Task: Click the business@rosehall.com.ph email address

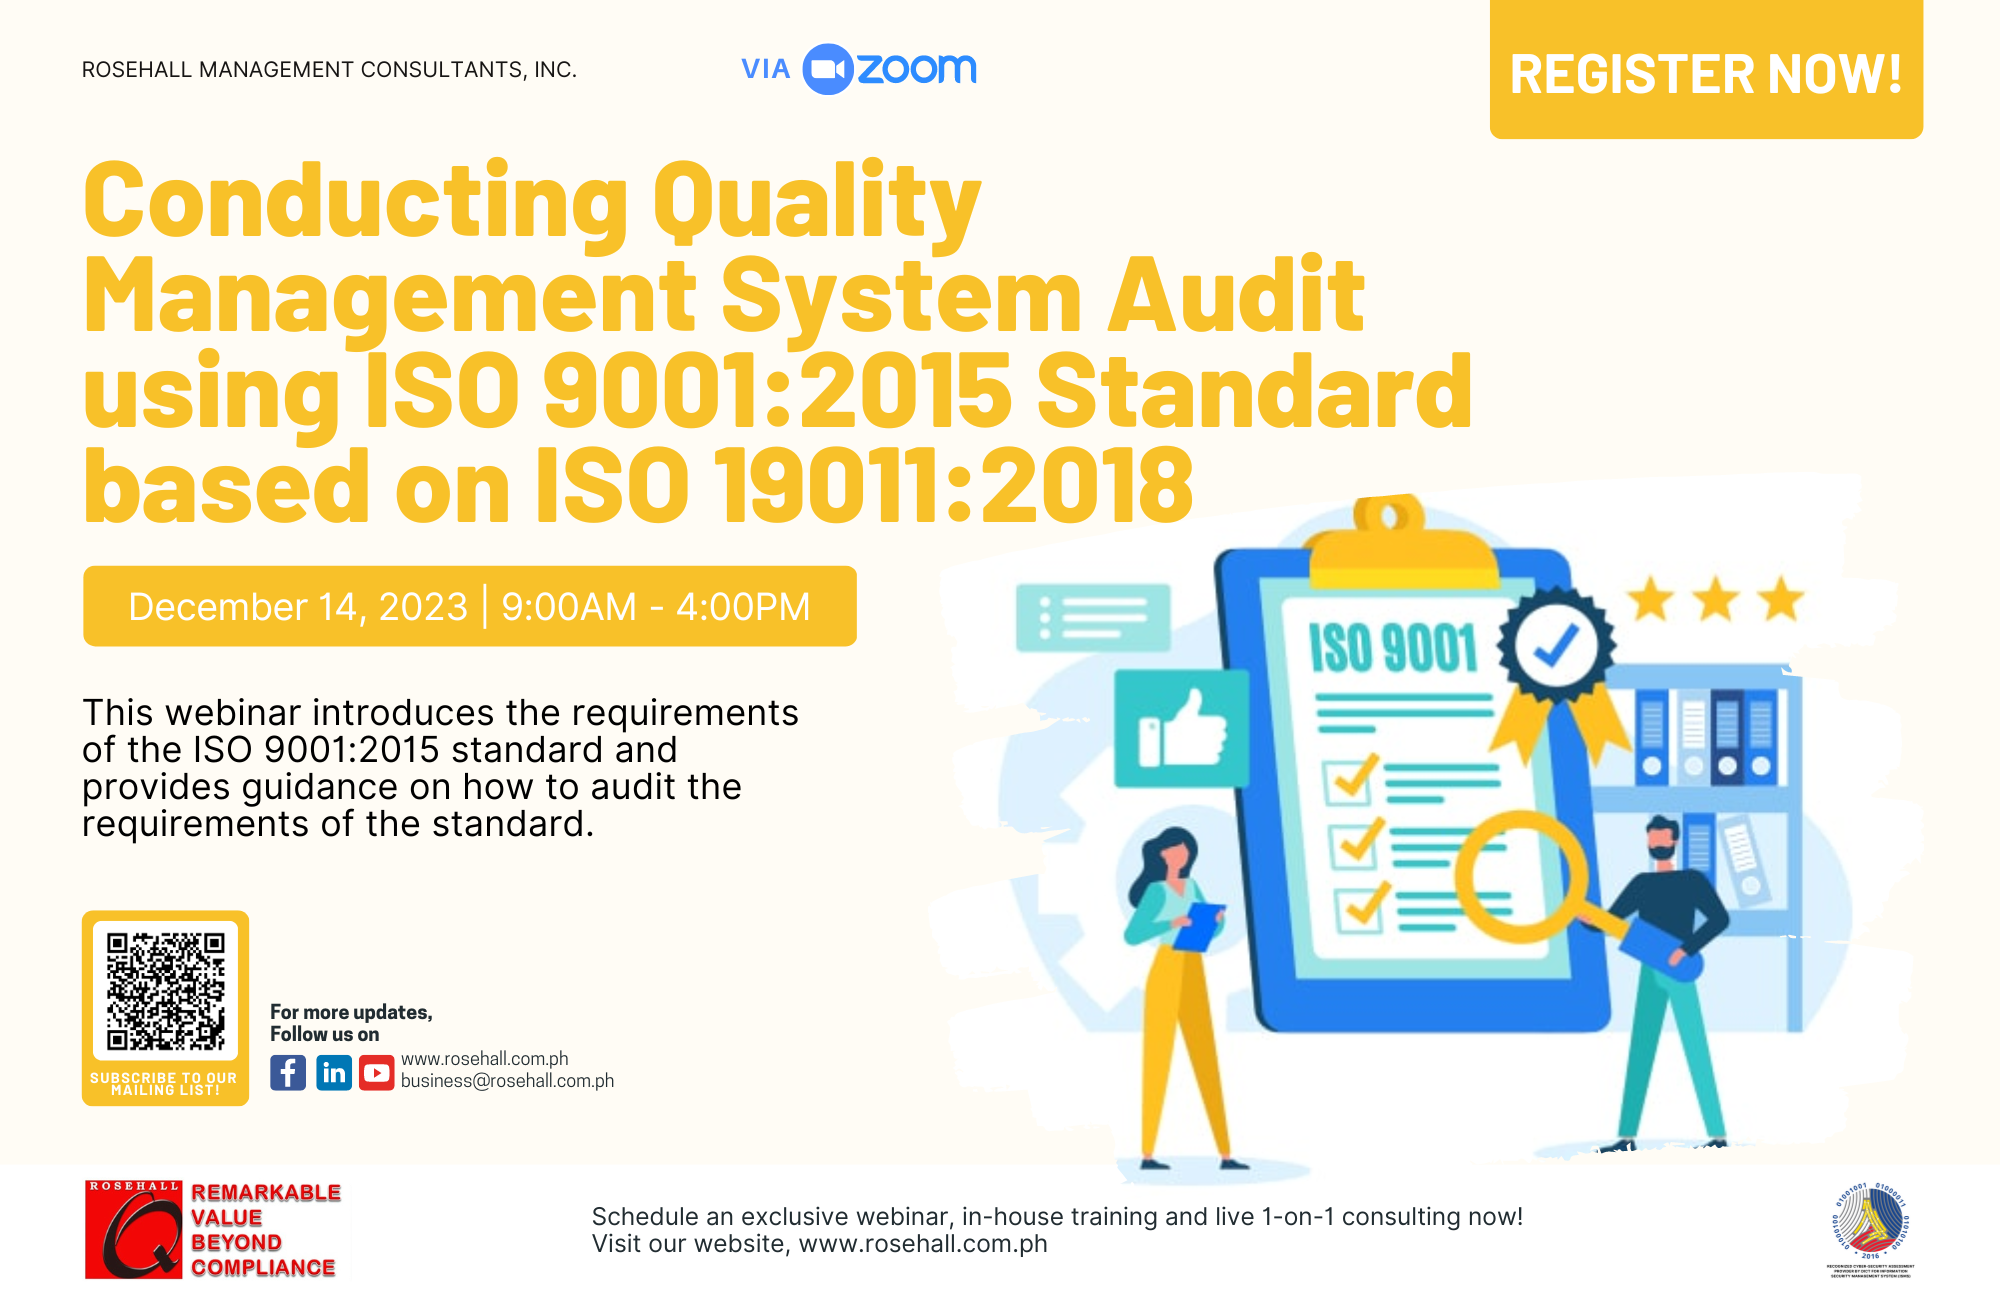Action: pyautogui.click(x=508, y=1081)
